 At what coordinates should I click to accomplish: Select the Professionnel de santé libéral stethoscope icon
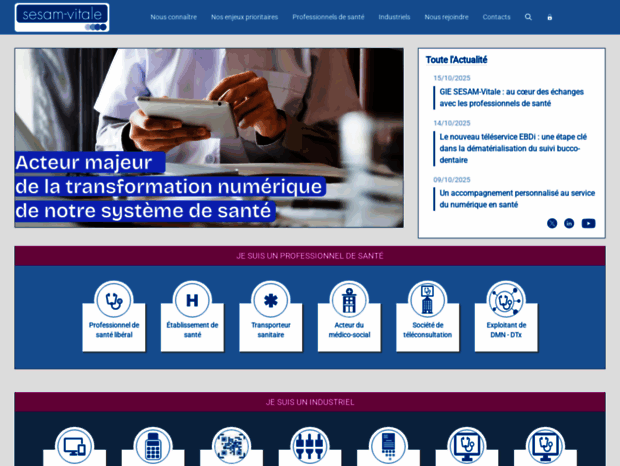point(114,300)
